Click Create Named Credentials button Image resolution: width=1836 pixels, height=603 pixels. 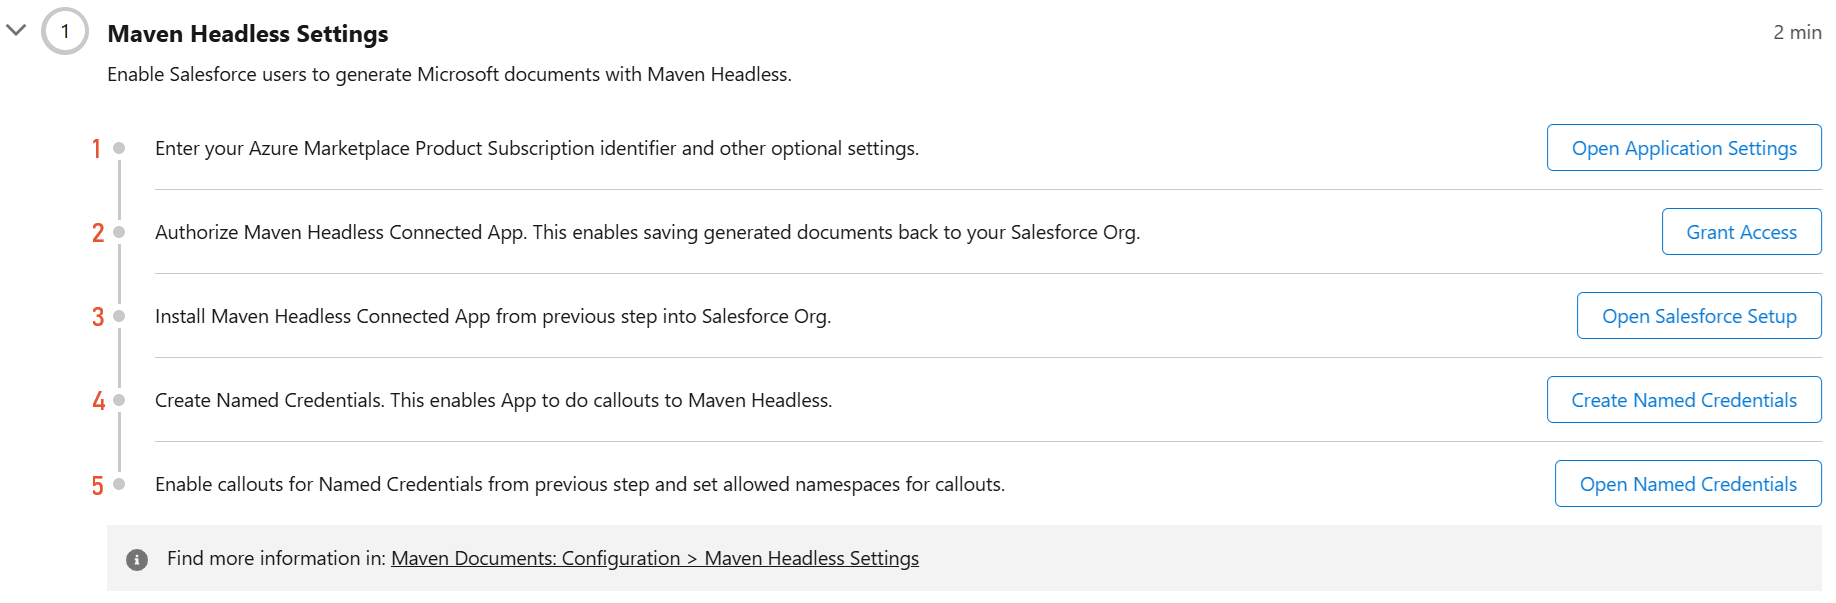click(1684, 400)
